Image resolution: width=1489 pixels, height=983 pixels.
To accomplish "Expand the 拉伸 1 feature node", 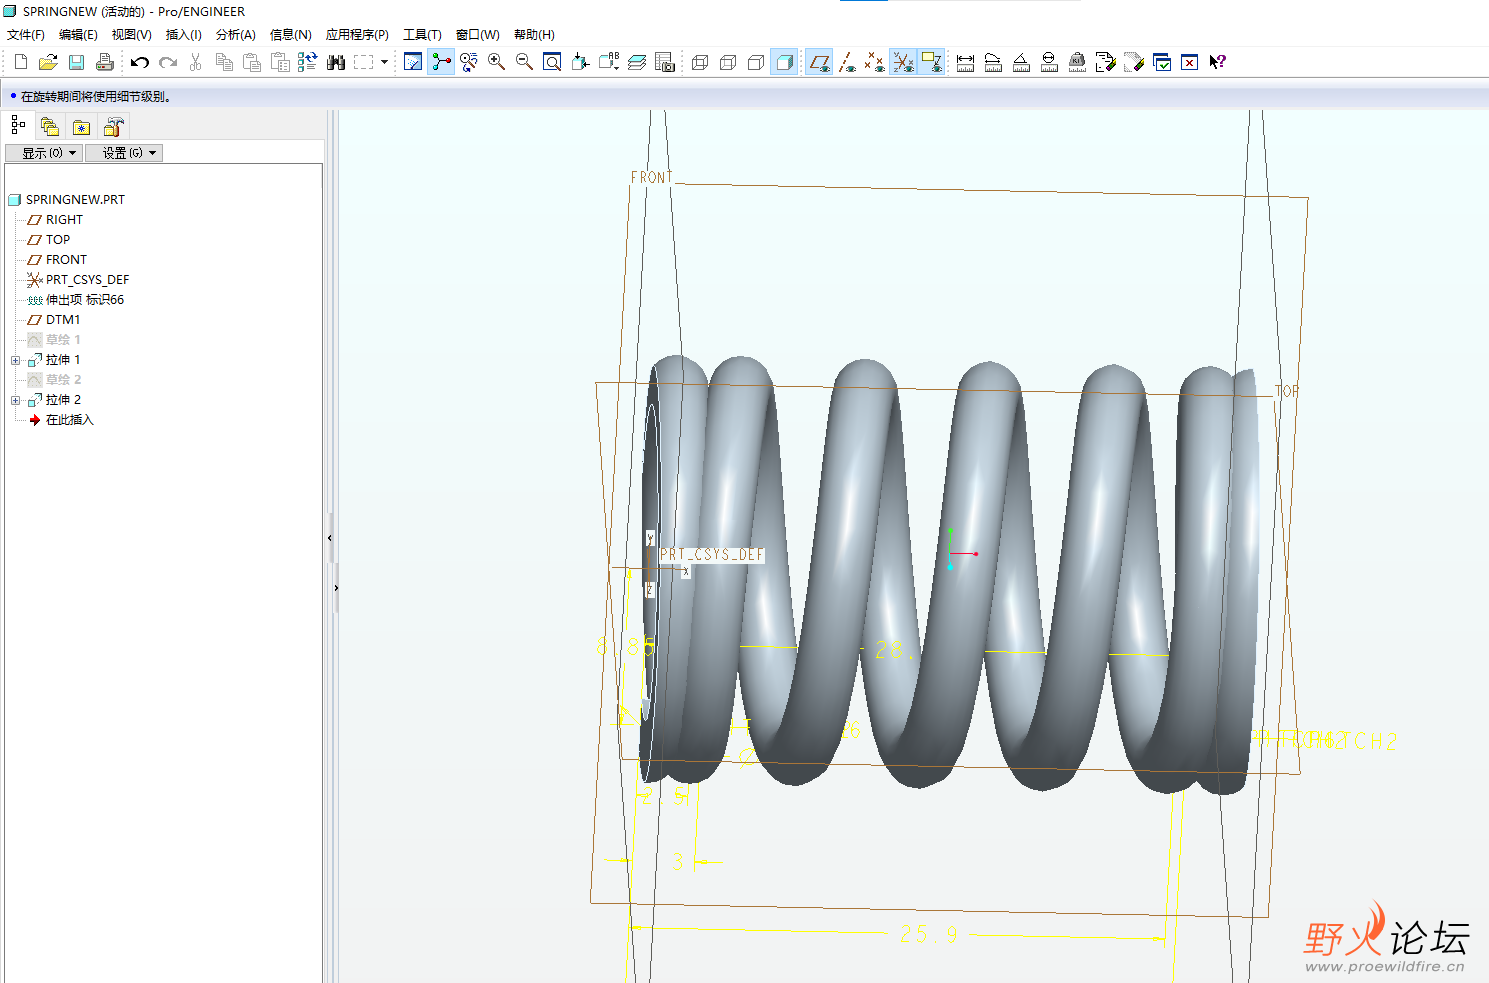I will coord(15,360).
